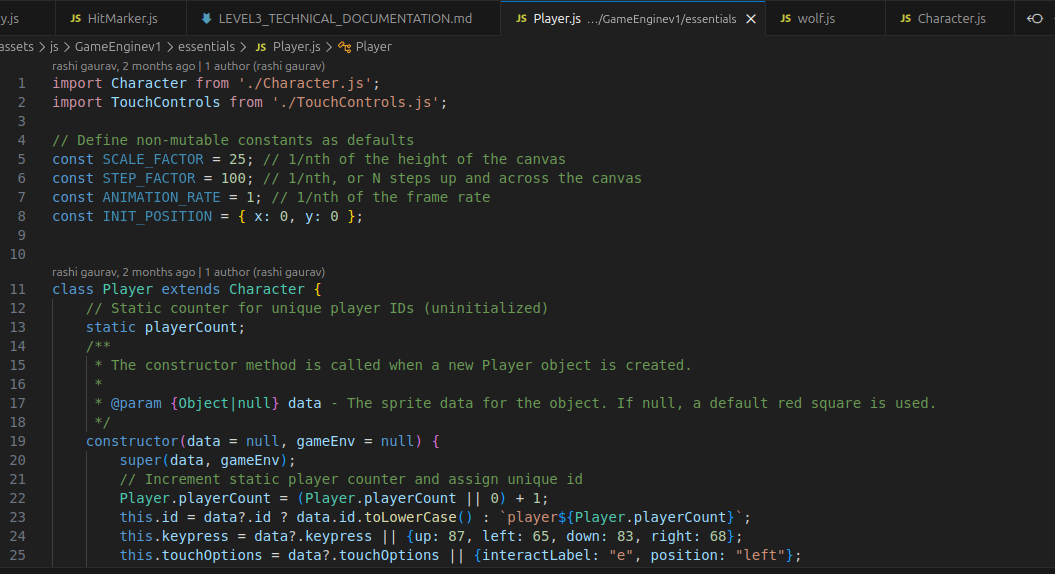The width and height of the screenshot is (1055, 574).
Task: Click the JS file icon in the breadcrumb
Action: (x=261, y=46)
